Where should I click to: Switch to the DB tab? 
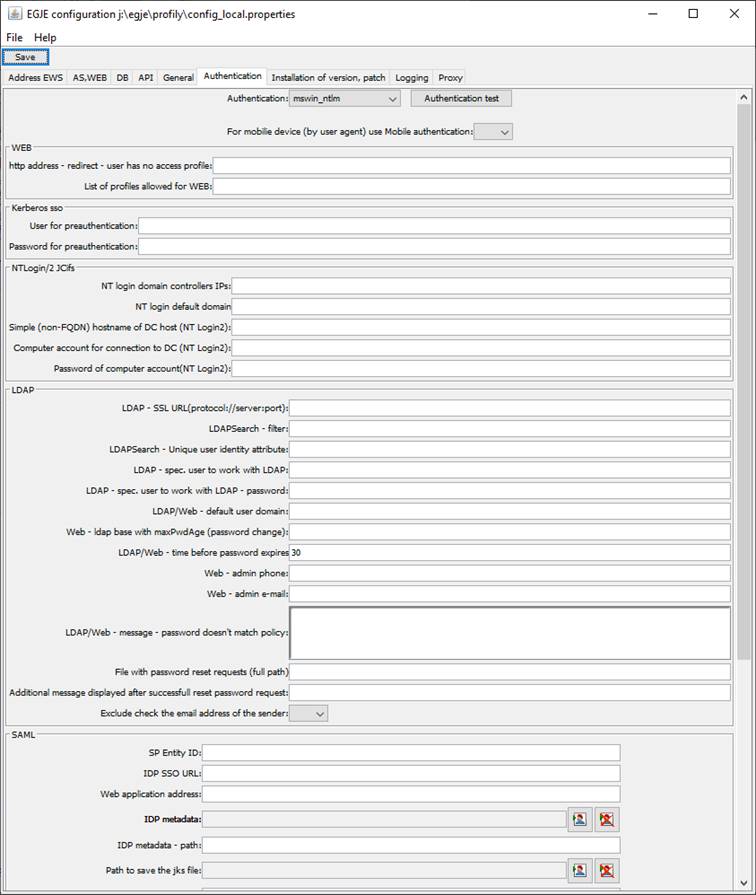pos(122,78)
